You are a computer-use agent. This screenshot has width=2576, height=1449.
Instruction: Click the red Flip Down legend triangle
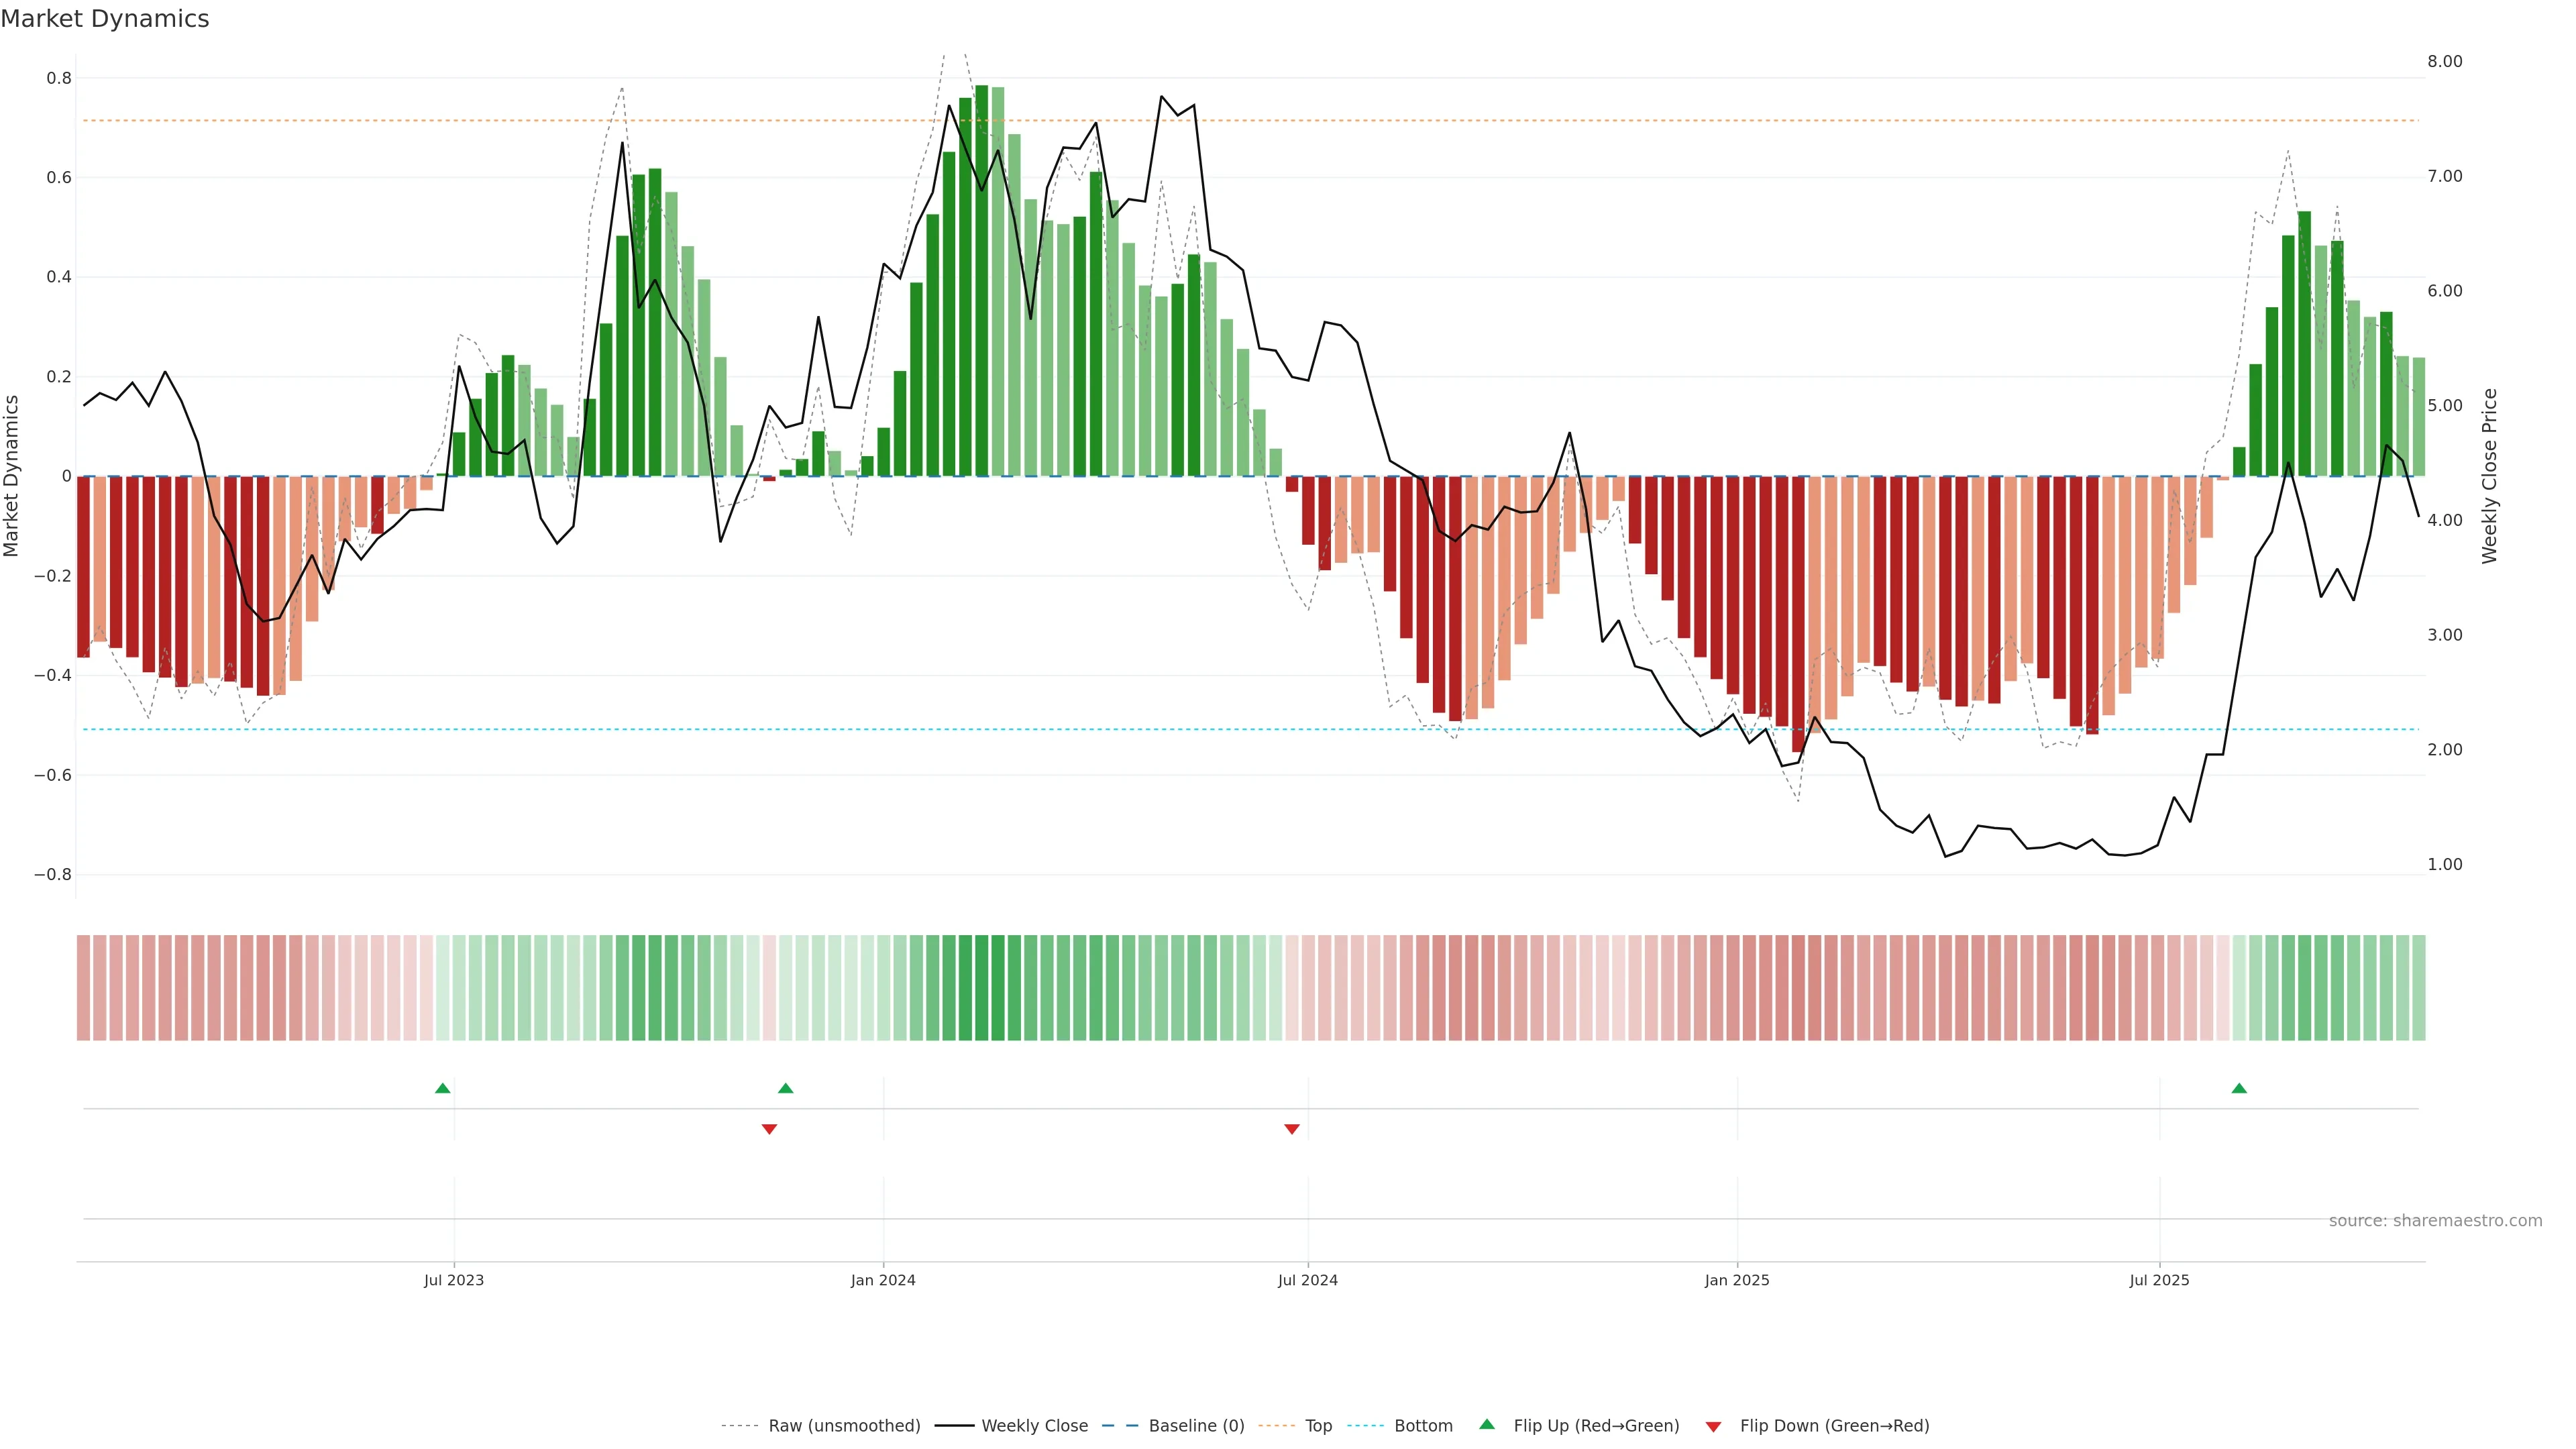click(x=1713, y=1427)
